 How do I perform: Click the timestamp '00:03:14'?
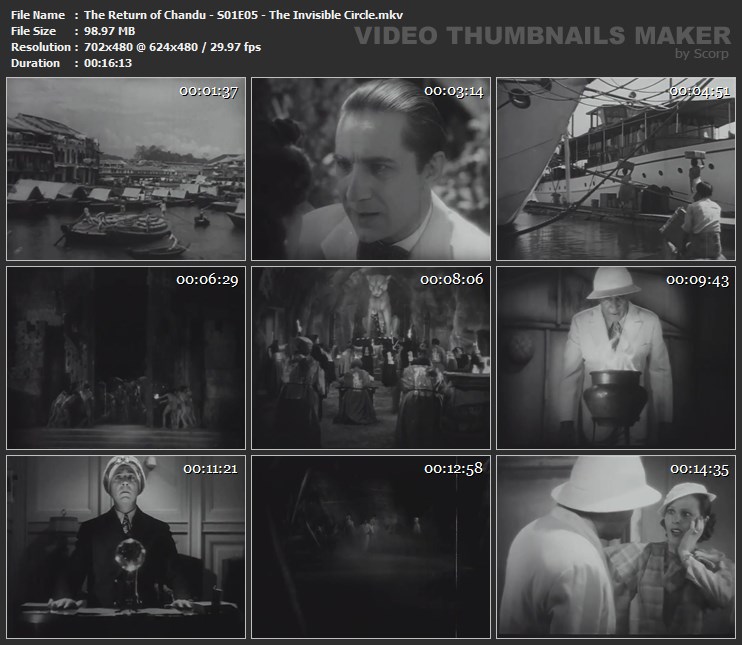(x=454, y=91)
